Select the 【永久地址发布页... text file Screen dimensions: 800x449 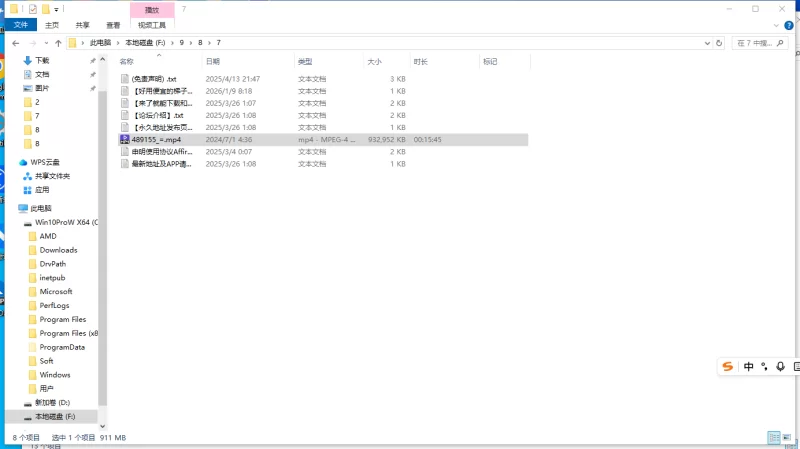pyautogui.click(x=162, y=128)
